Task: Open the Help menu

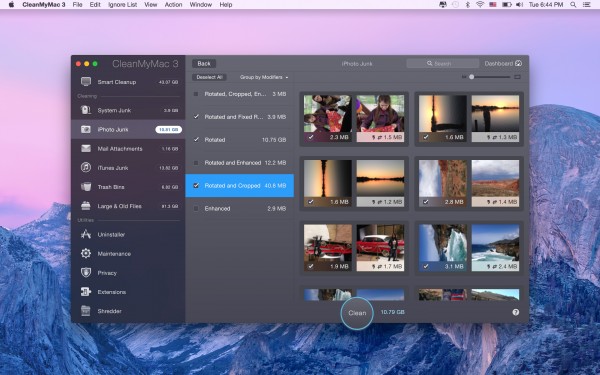Action: tap(226, 5)
